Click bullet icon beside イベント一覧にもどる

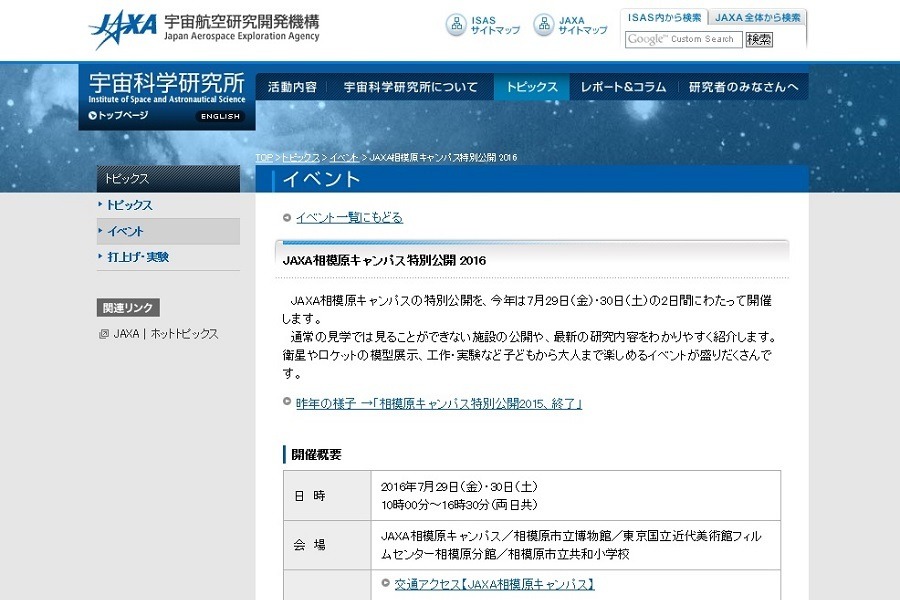click(x=287, y=218)
